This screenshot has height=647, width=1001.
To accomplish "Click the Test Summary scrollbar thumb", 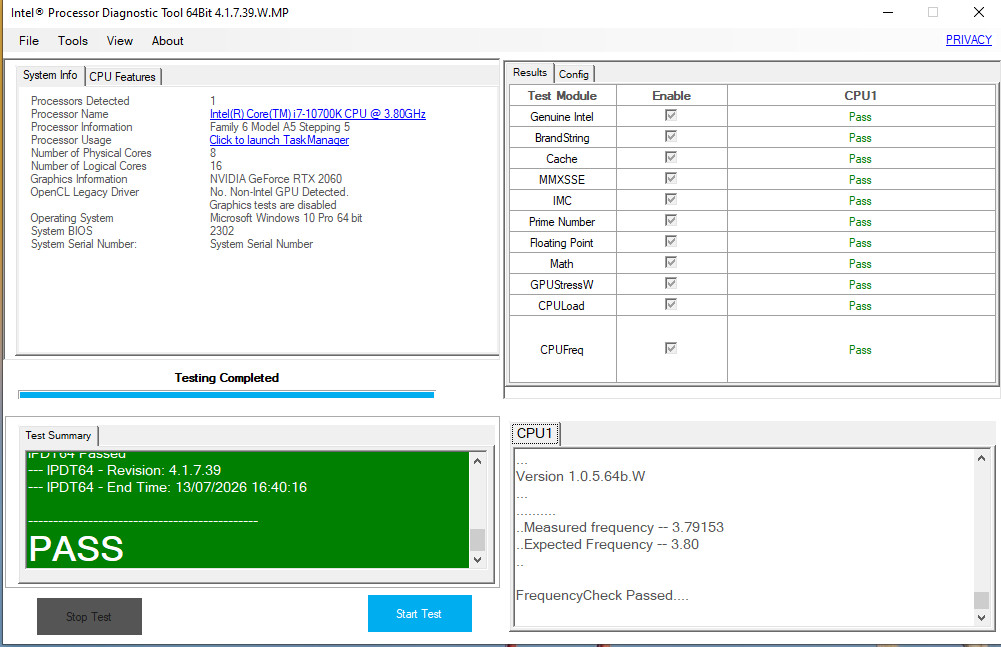I will point(478,540).
